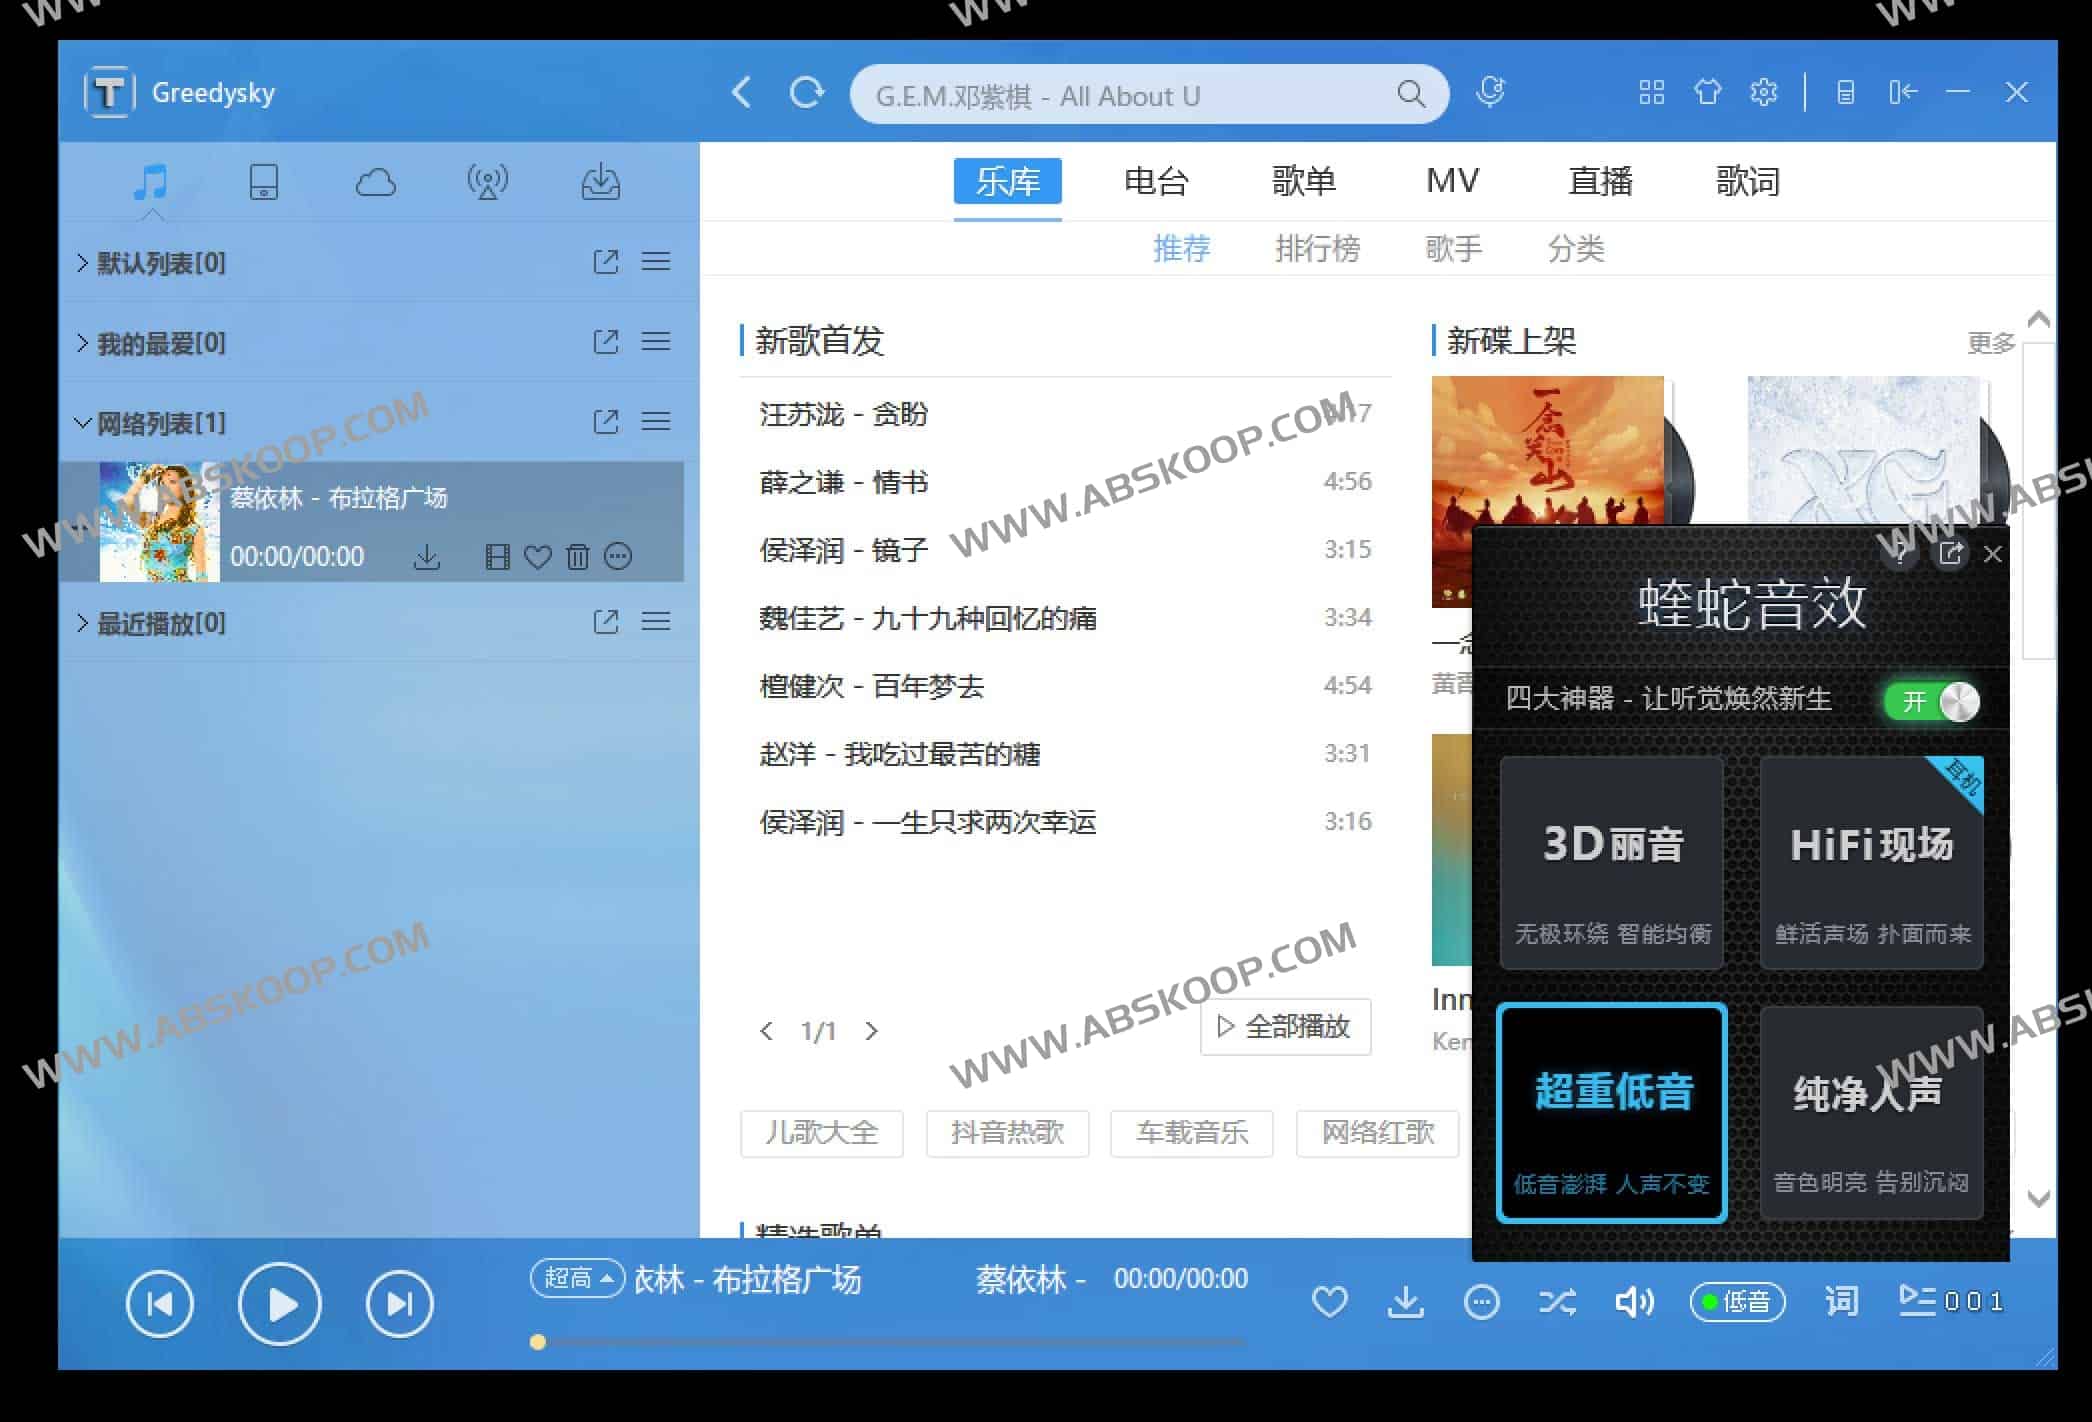Select the cloud music icon in the sidebar

click(x=376, y=182)
